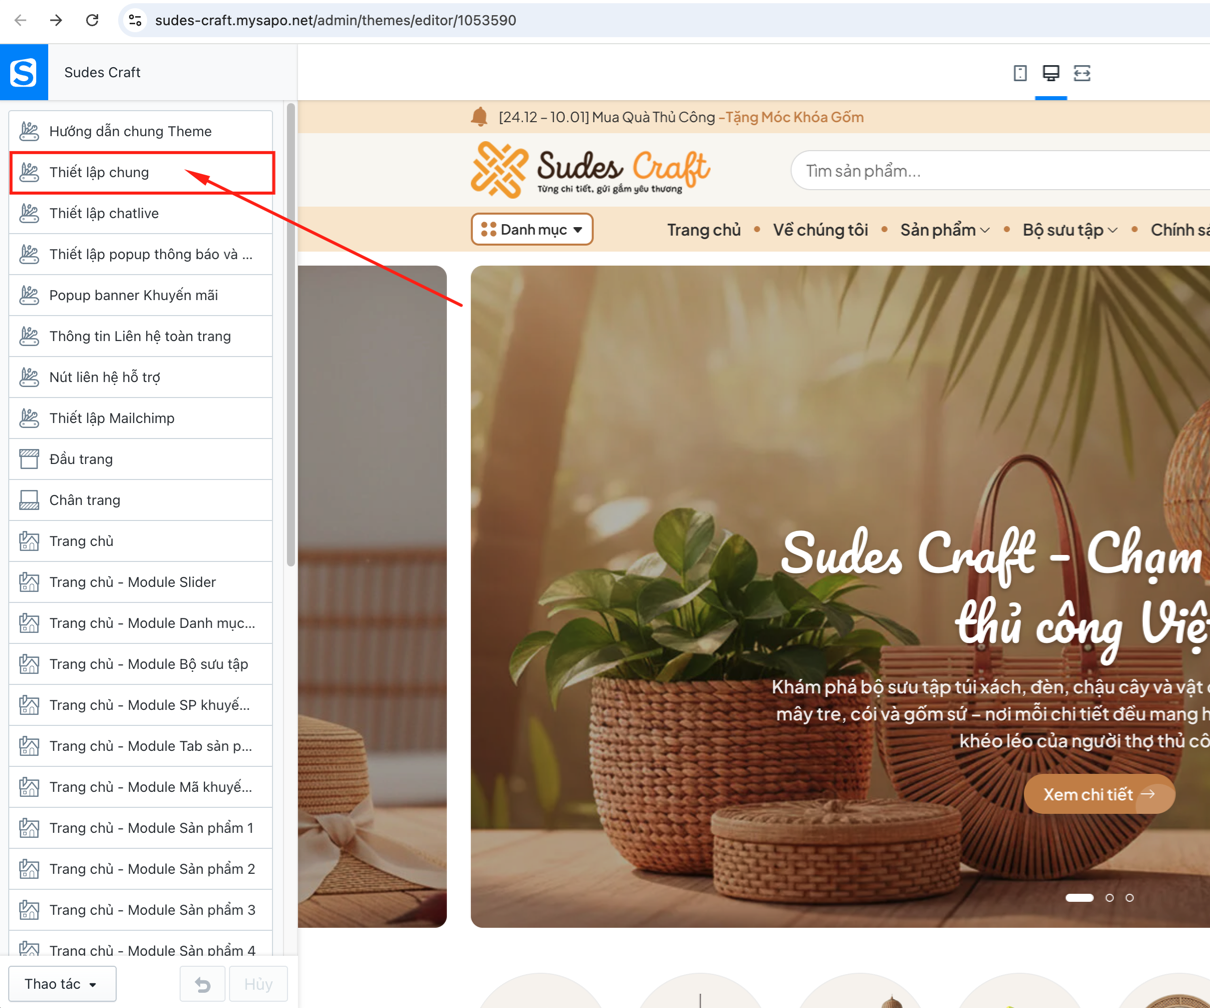Open Thiết lập popup thông báo section
1211x1008 pixels.
point(141,254)
